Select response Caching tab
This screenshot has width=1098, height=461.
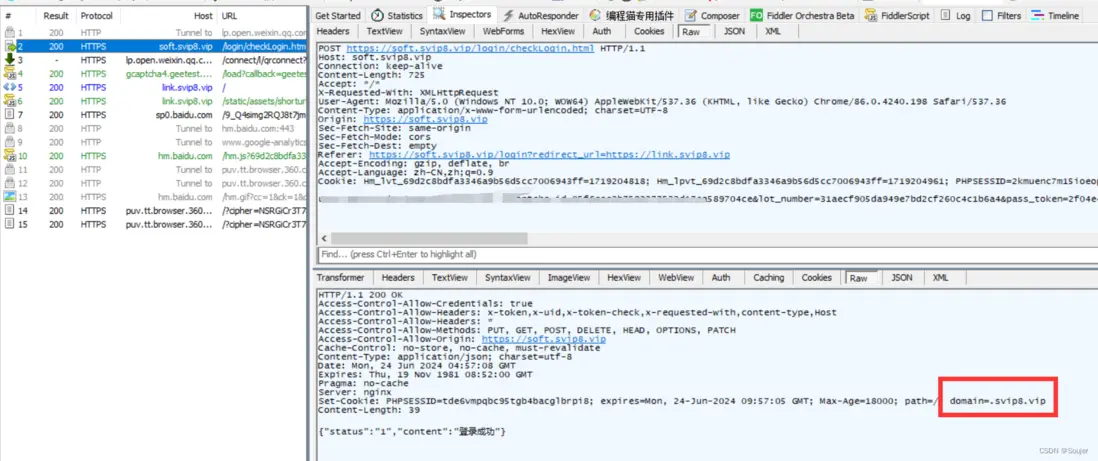coord(768,278)
